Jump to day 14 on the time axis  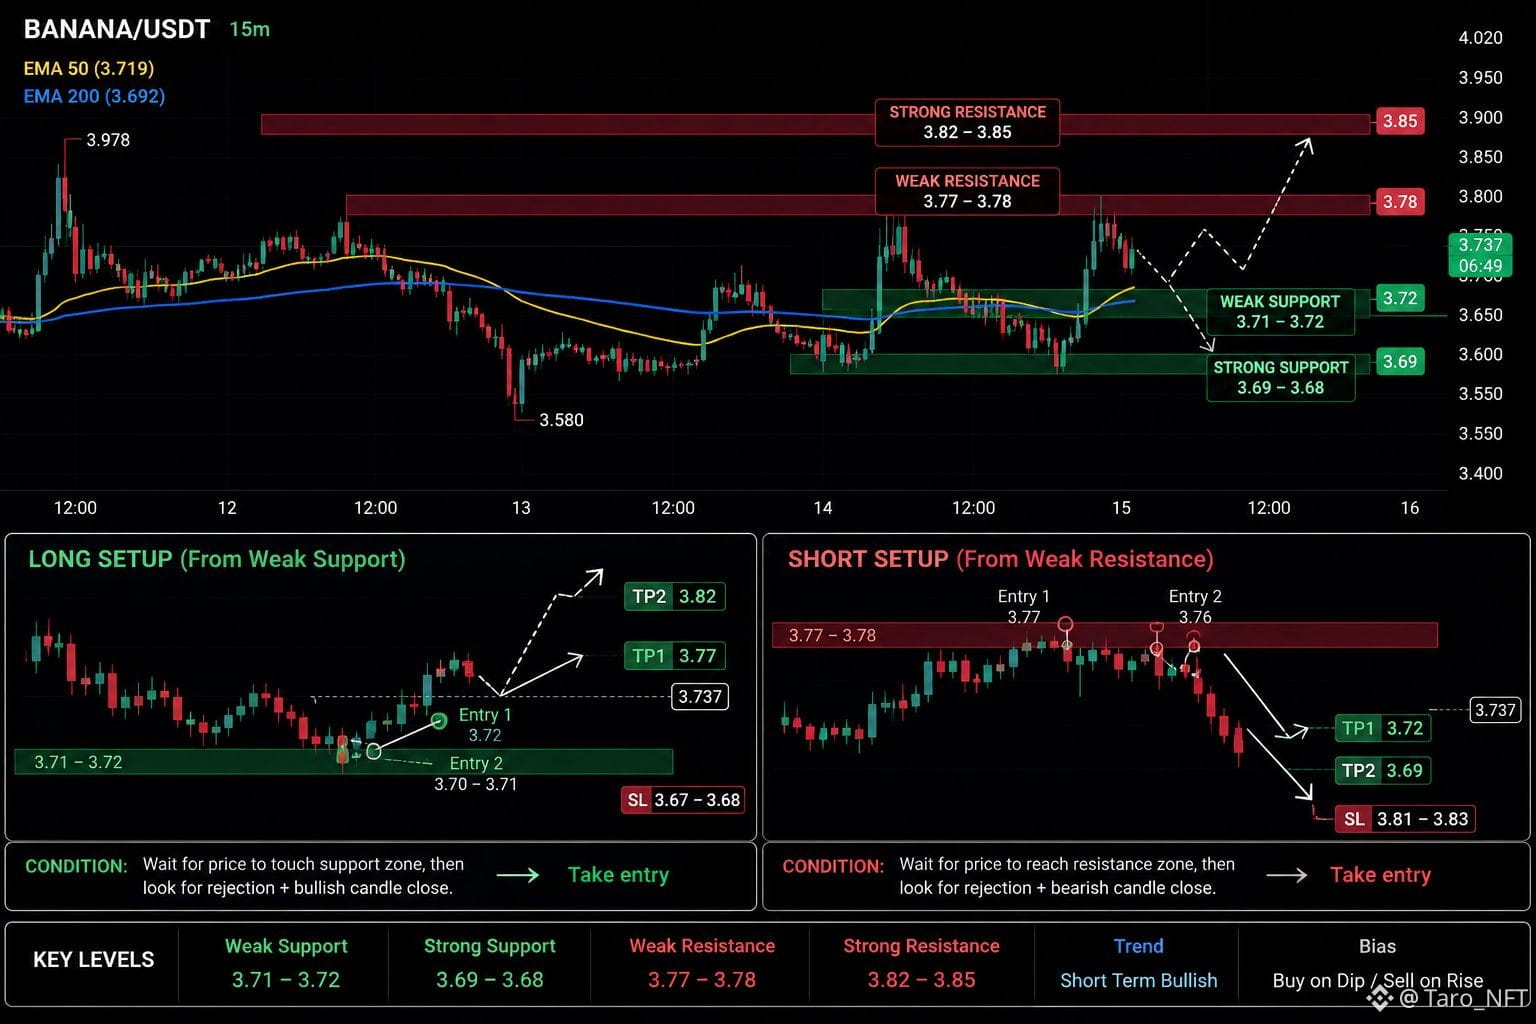822,508
